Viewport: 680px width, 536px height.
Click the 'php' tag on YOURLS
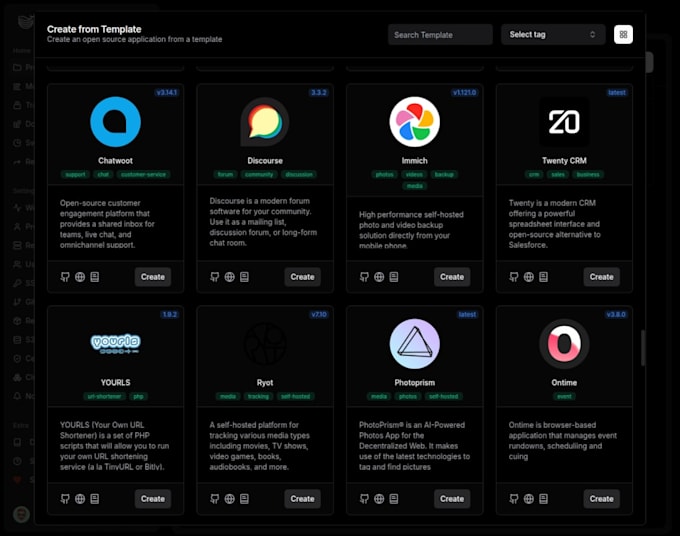pos(138,396)
